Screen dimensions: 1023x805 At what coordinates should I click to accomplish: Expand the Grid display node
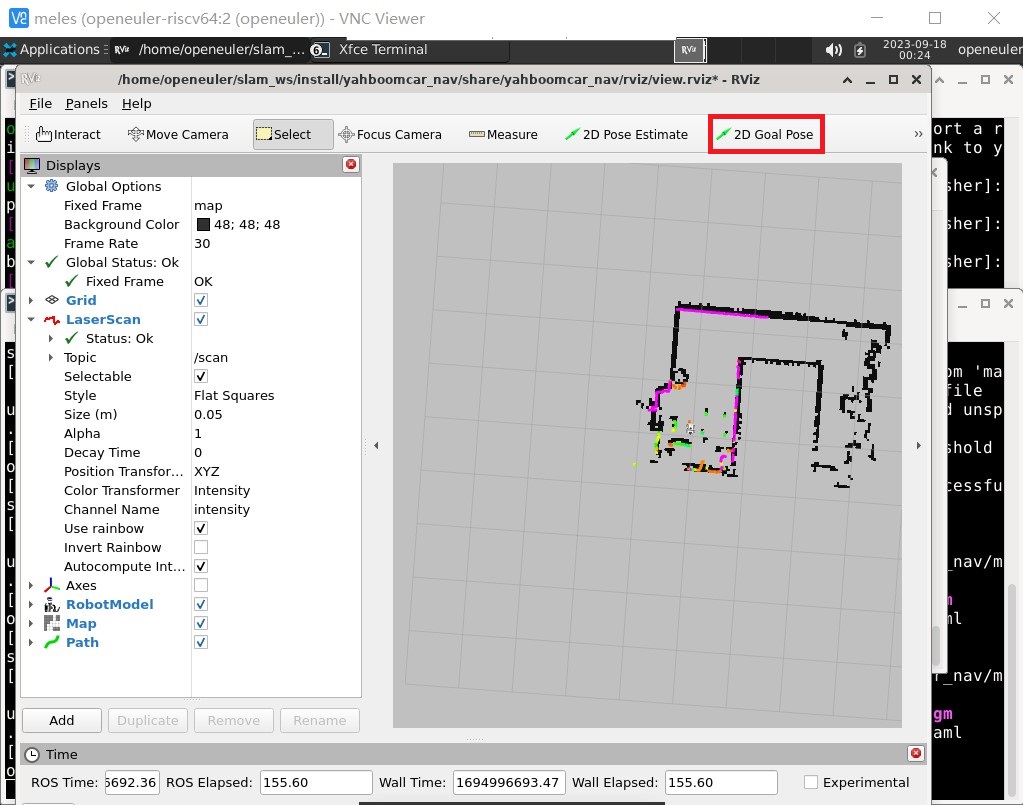[31, 300]
